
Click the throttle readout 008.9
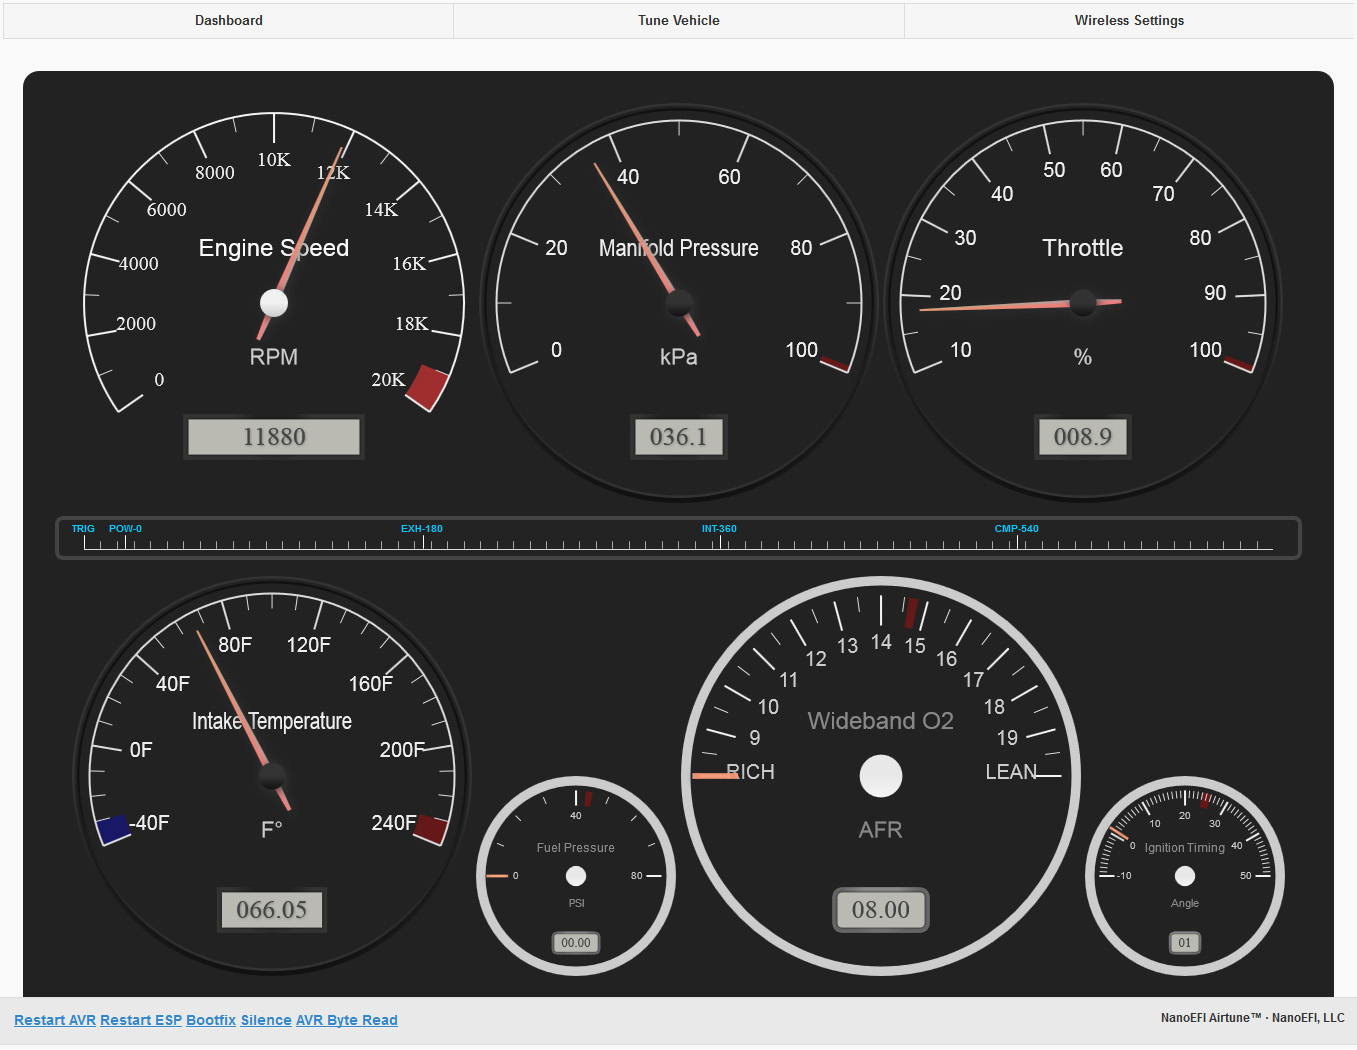point(1083,436)
